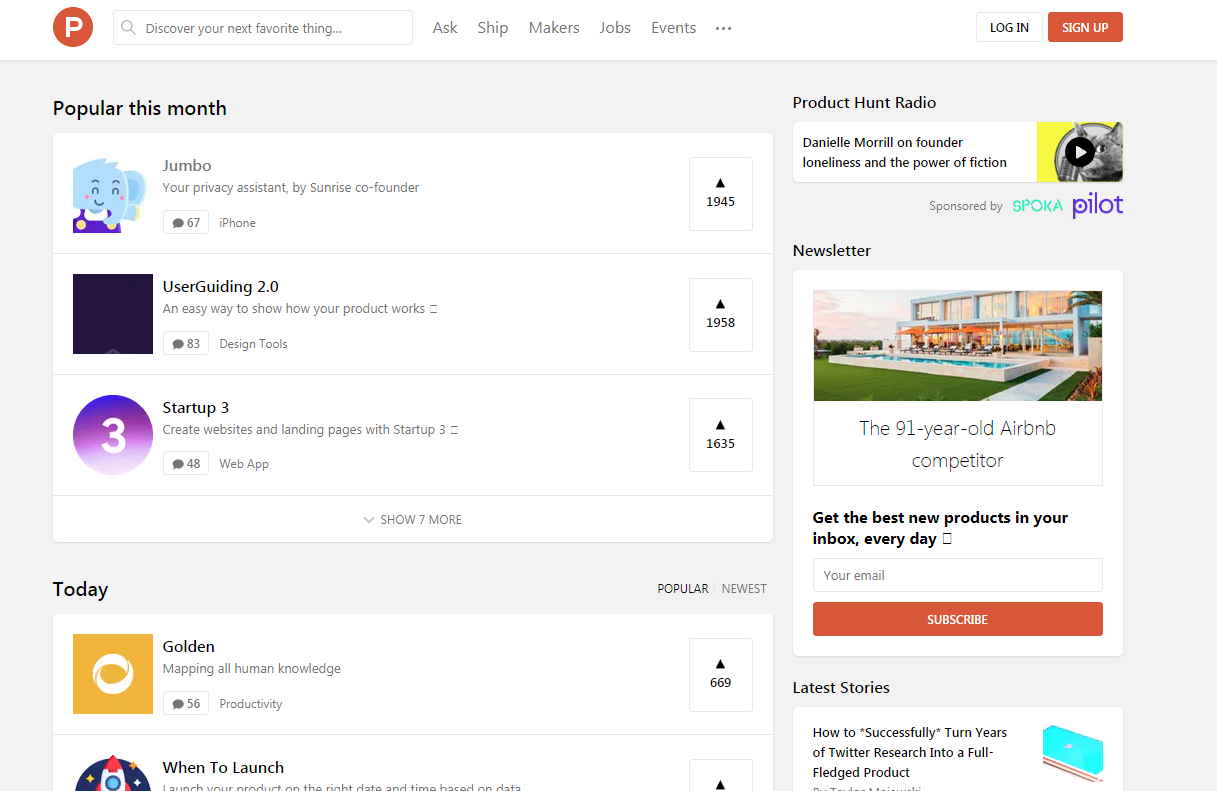
Task: Open the Jobs menu item
Action: 615,28
